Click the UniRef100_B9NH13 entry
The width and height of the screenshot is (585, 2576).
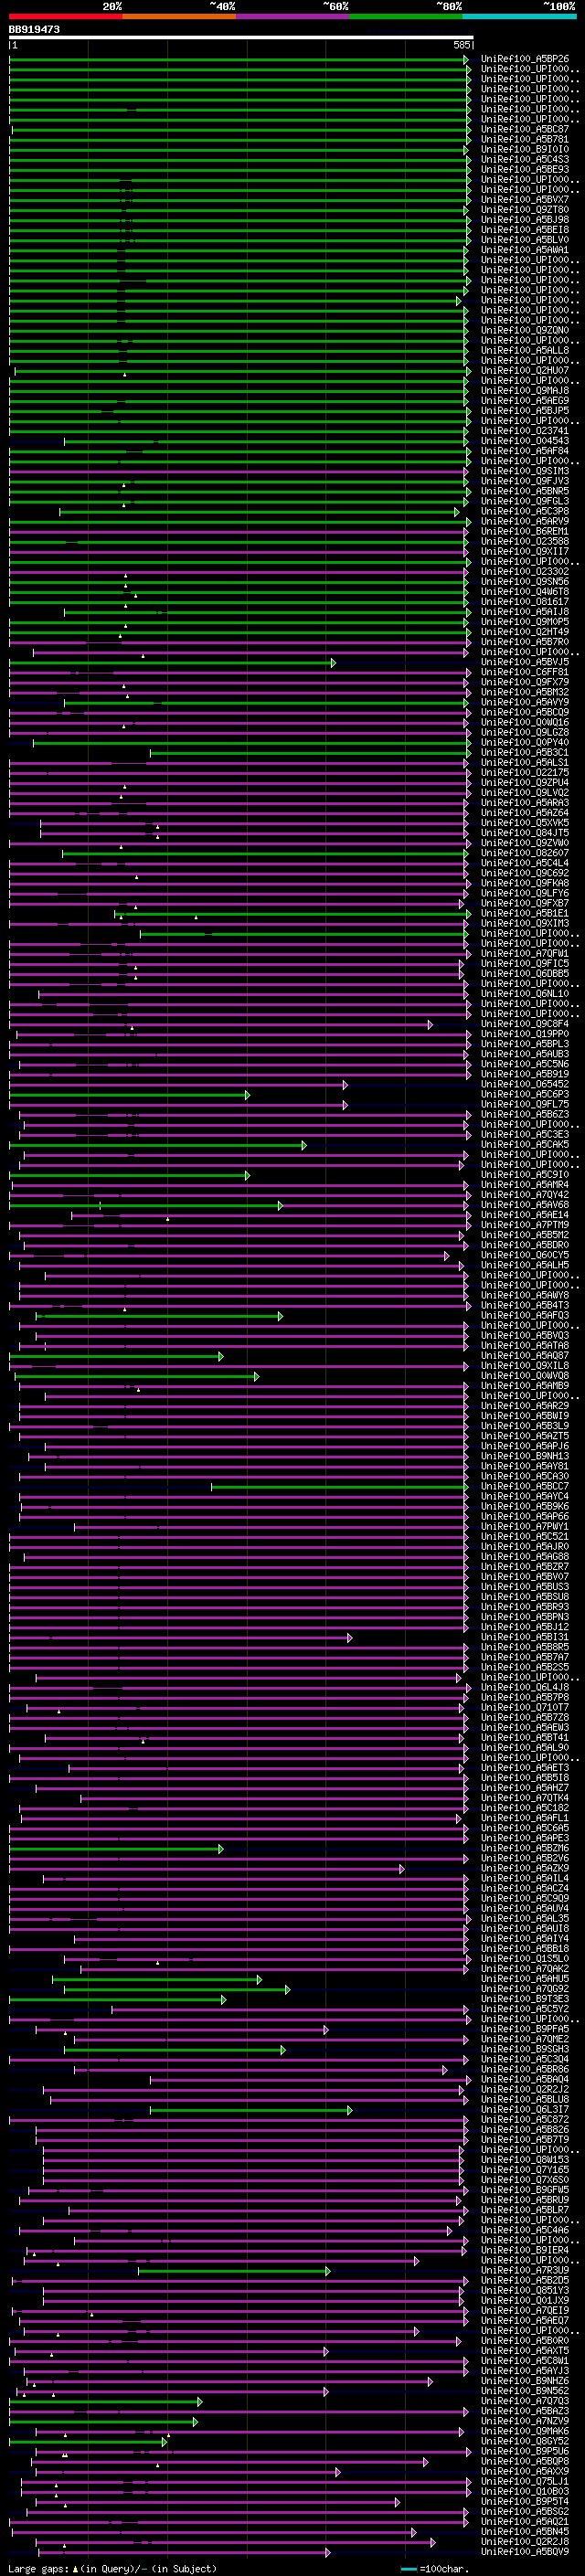point(524,1456)
